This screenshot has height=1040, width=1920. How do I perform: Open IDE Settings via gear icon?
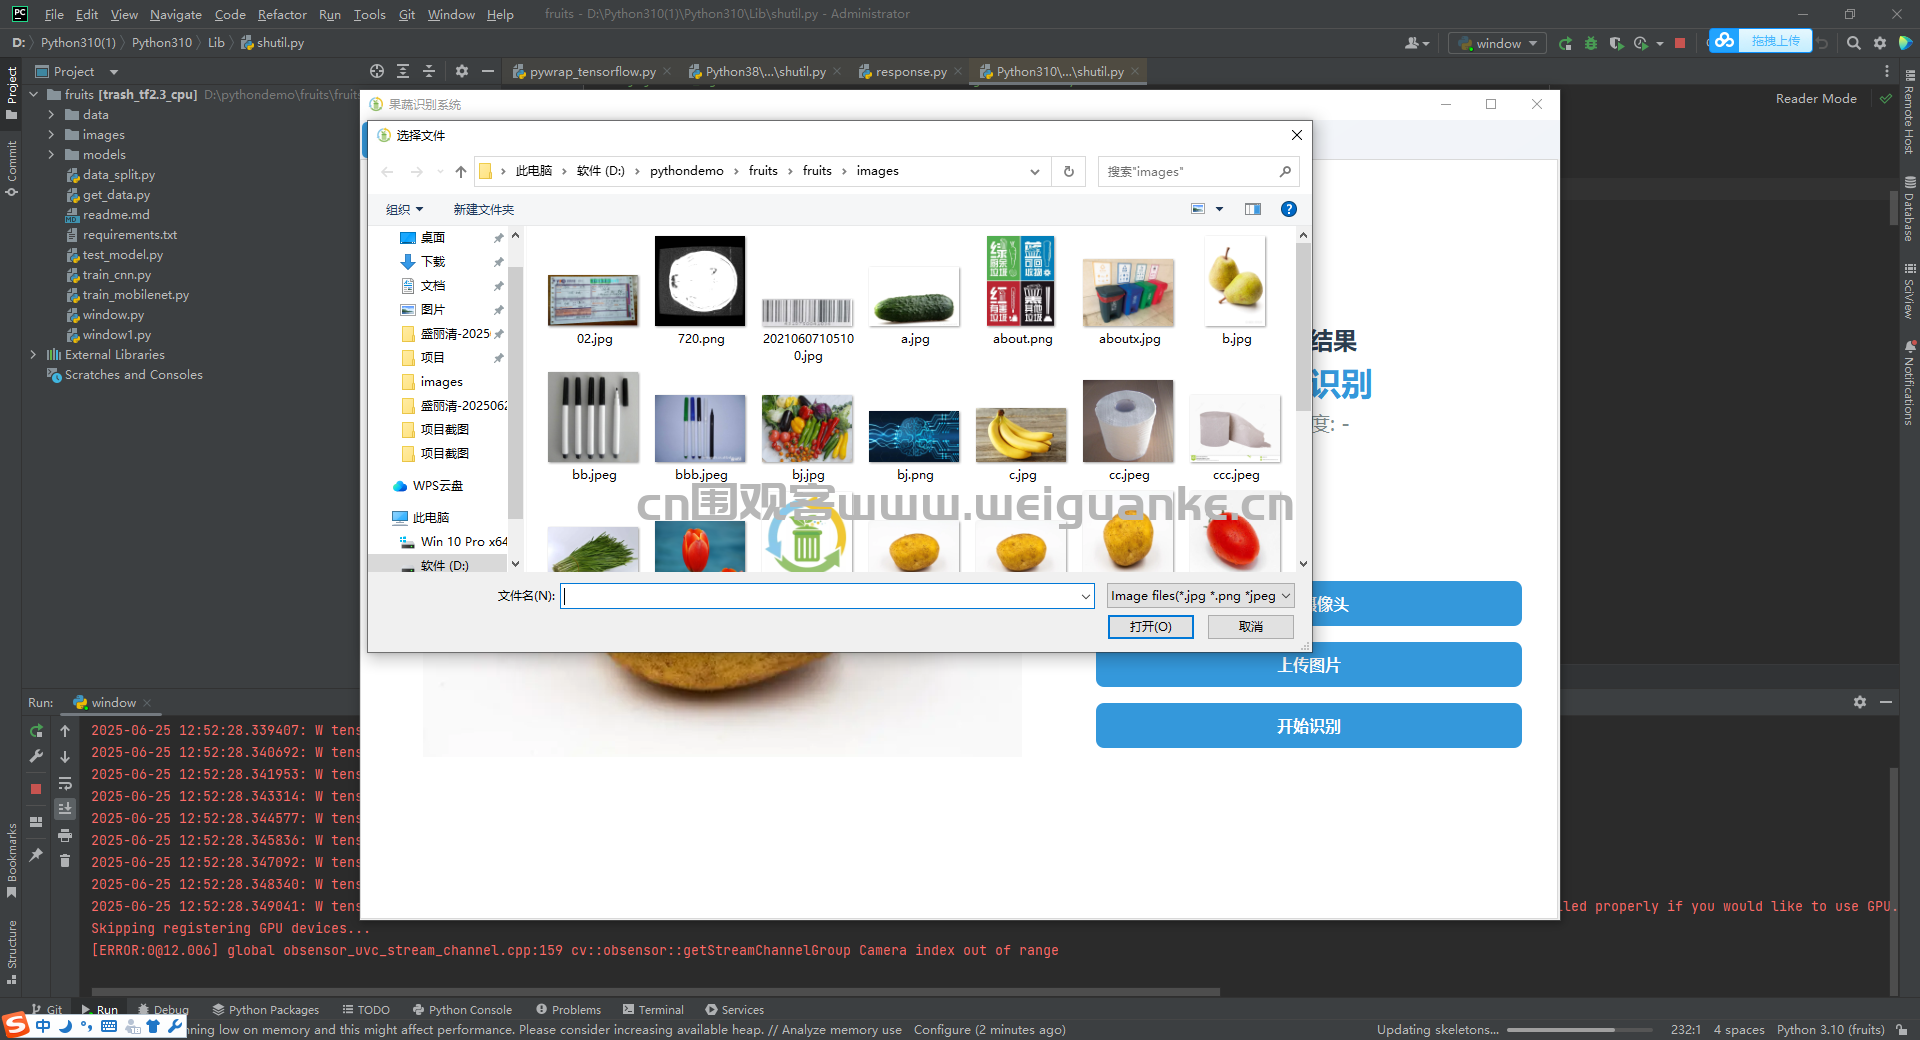point(1881,43)
